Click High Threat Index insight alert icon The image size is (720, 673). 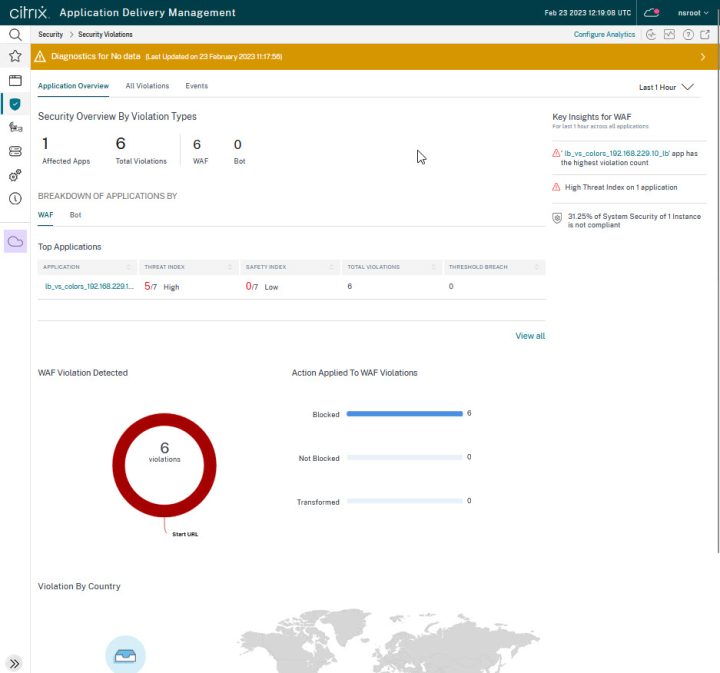coord(556,187)
